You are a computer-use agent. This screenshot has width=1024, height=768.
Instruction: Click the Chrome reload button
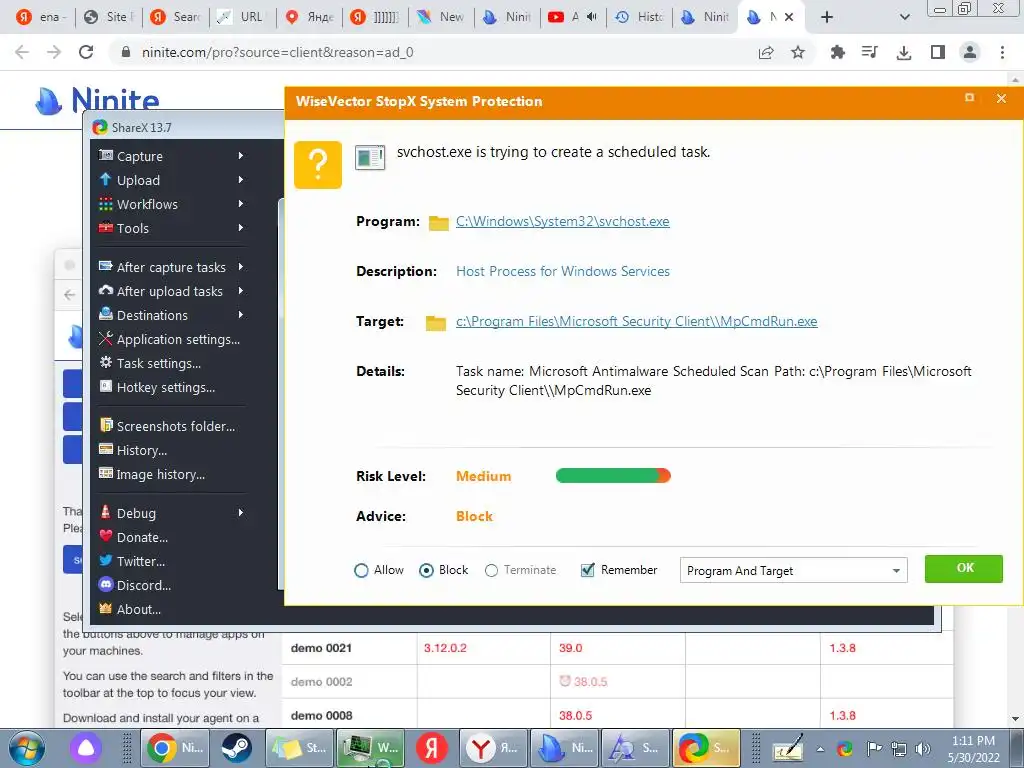[x=86, y=52]
